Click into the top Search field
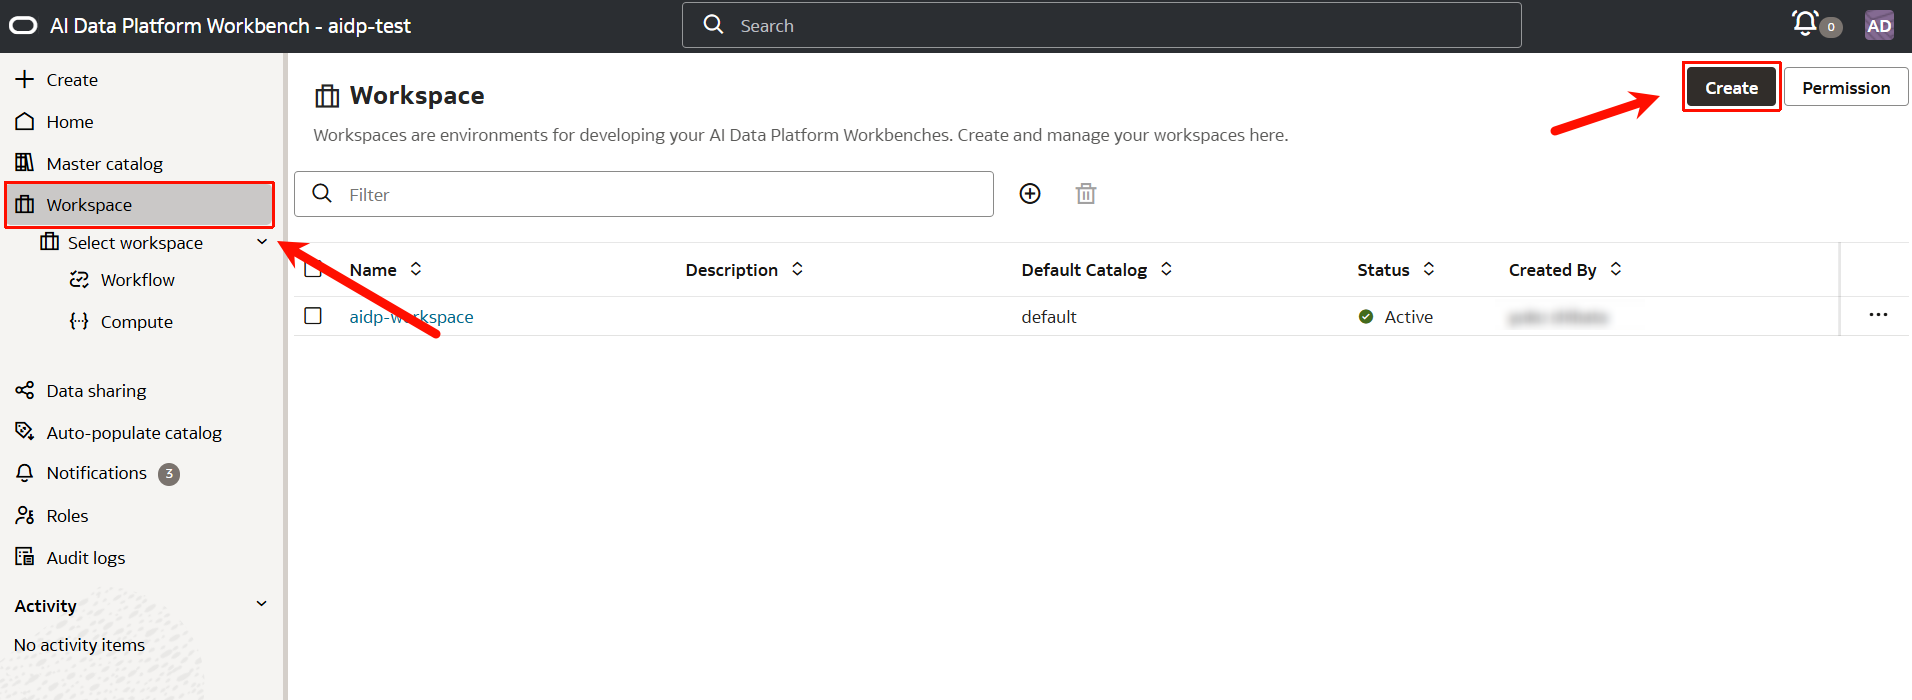 (x=1101, y=25)
